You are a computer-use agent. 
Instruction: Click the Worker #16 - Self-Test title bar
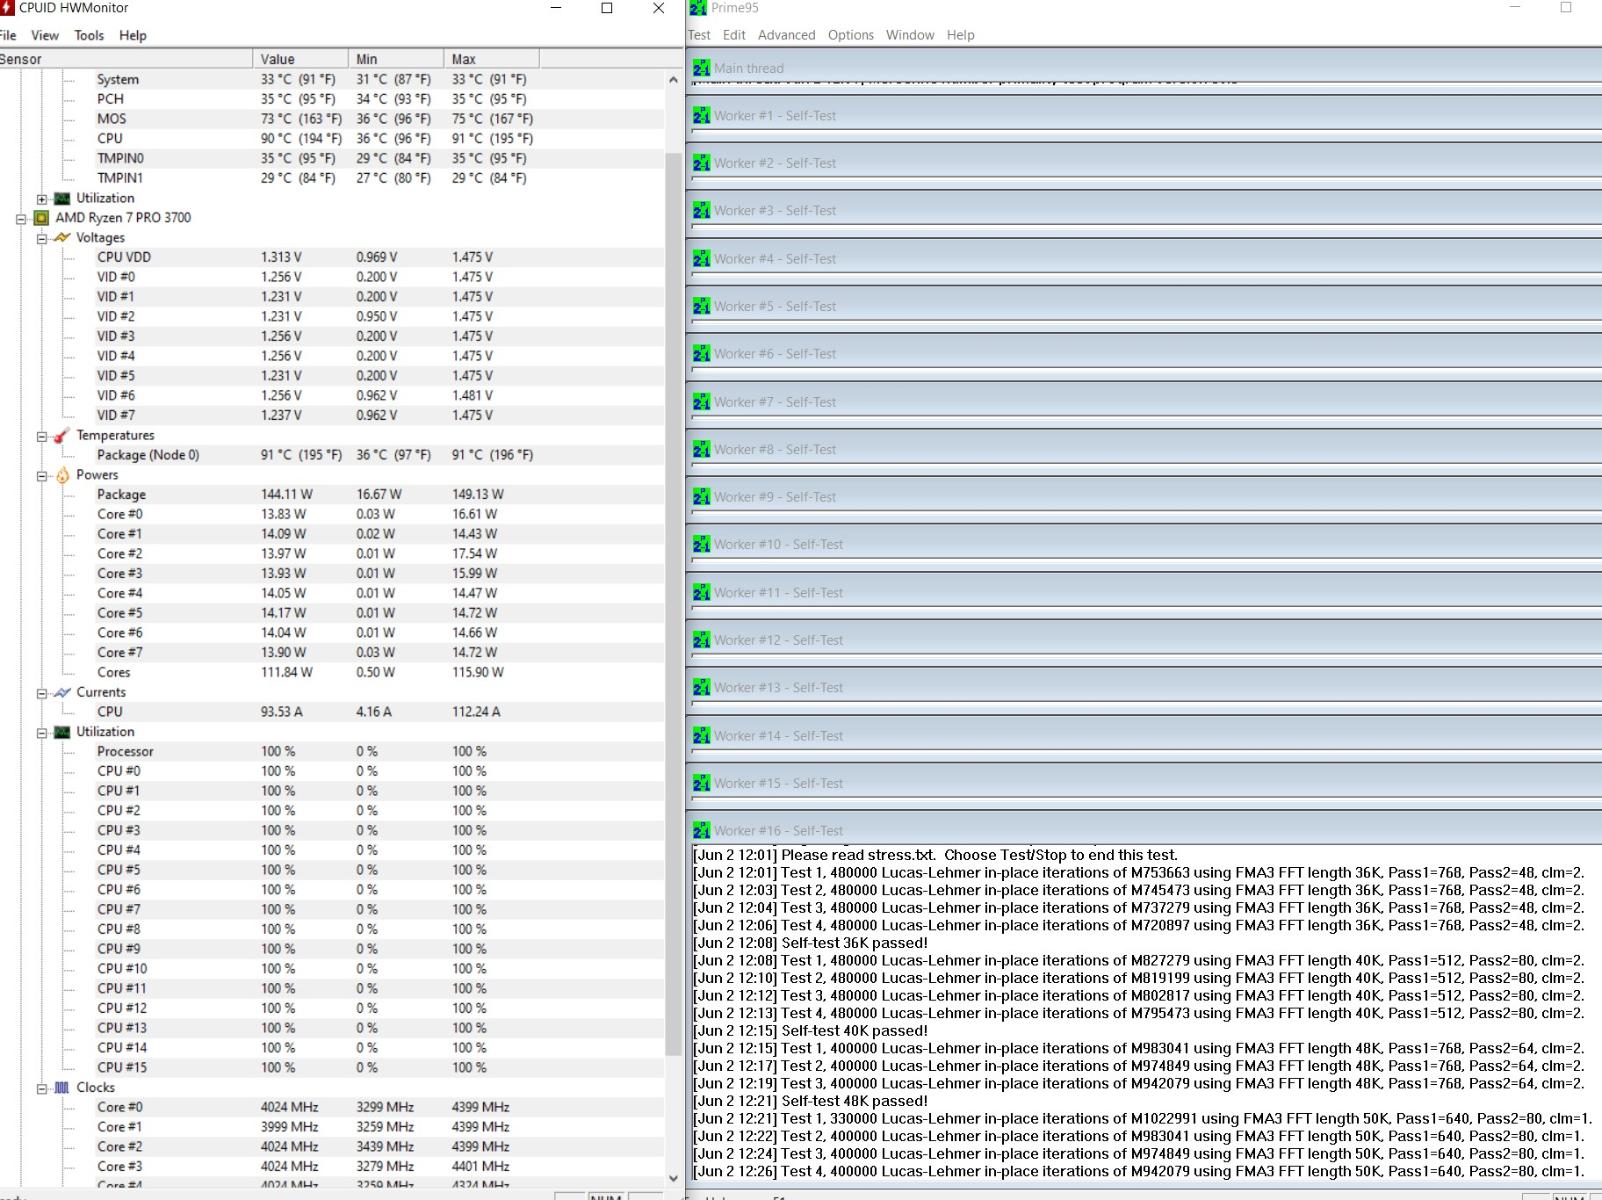[1146, 831]
